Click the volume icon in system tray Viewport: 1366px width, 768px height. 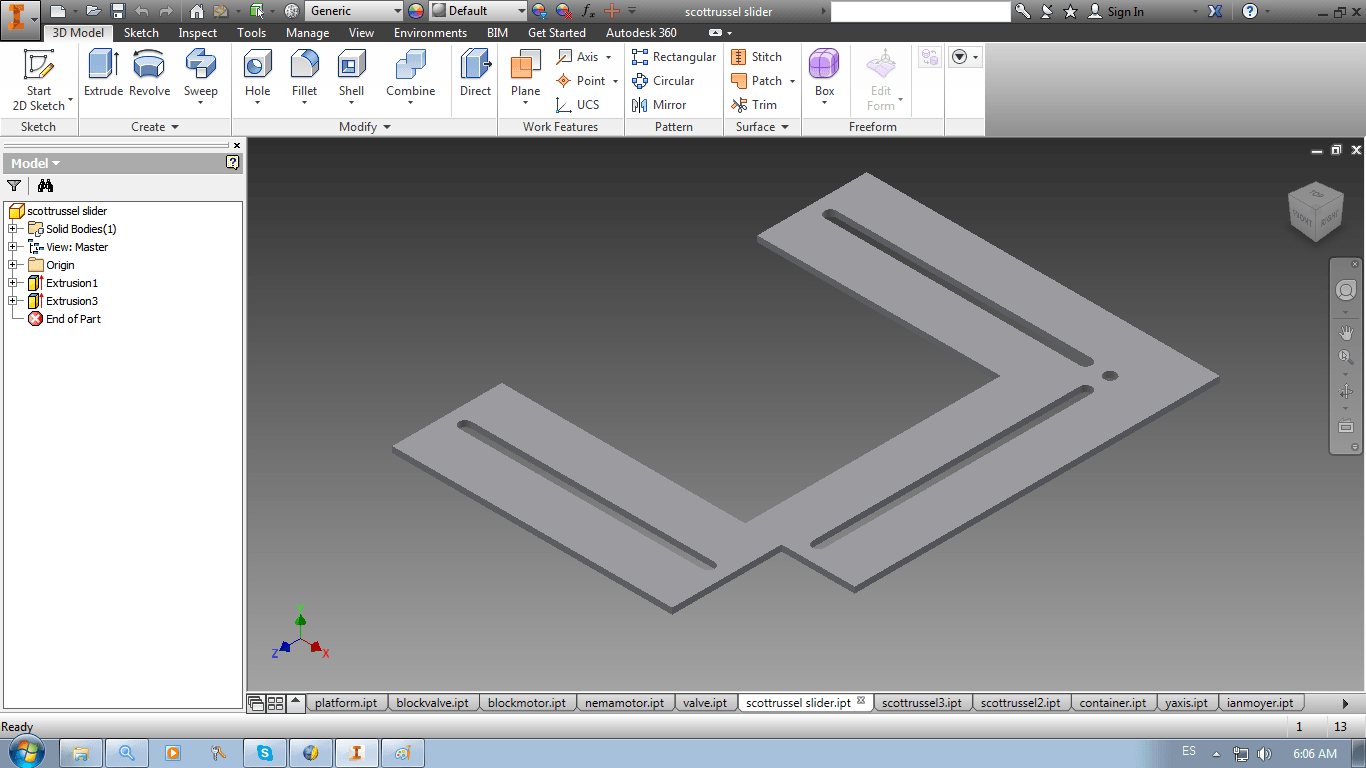1264,753
